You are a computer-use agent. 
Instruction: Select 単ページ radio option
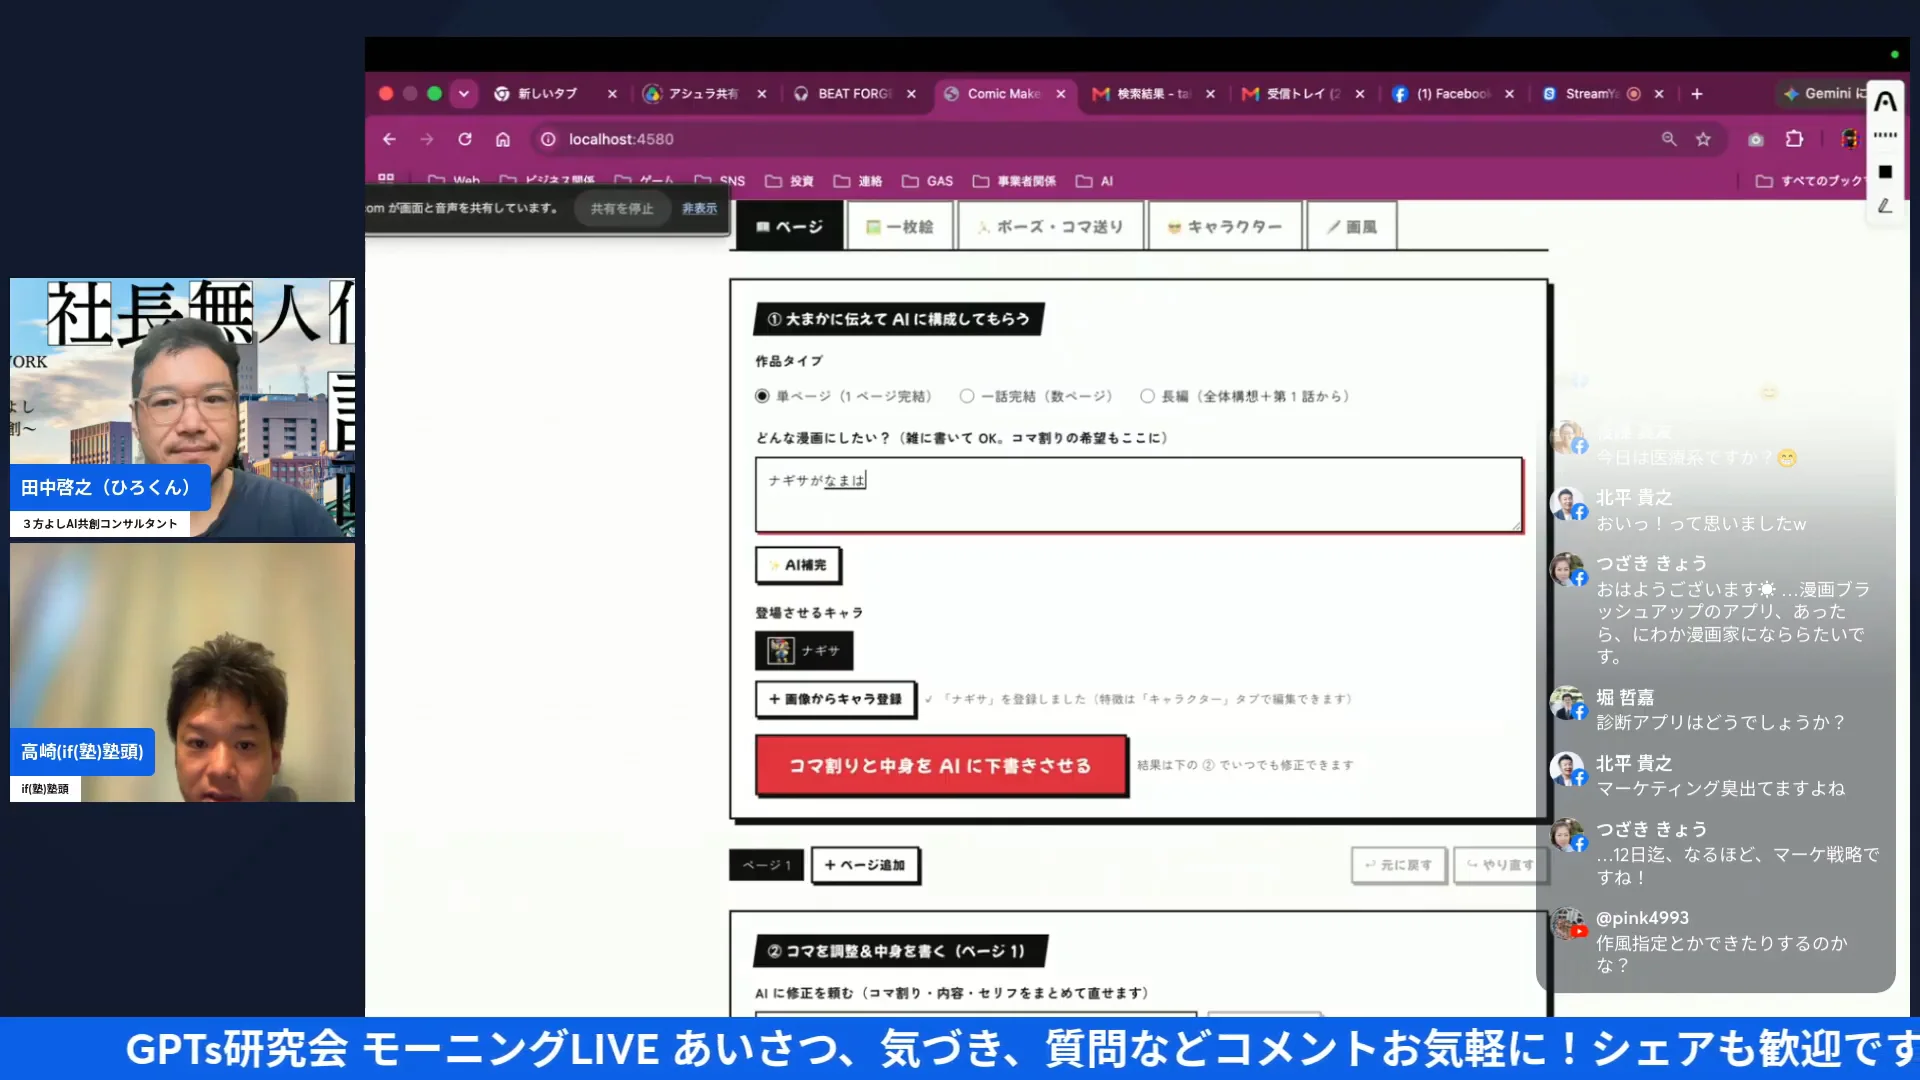tap(762, 396)
